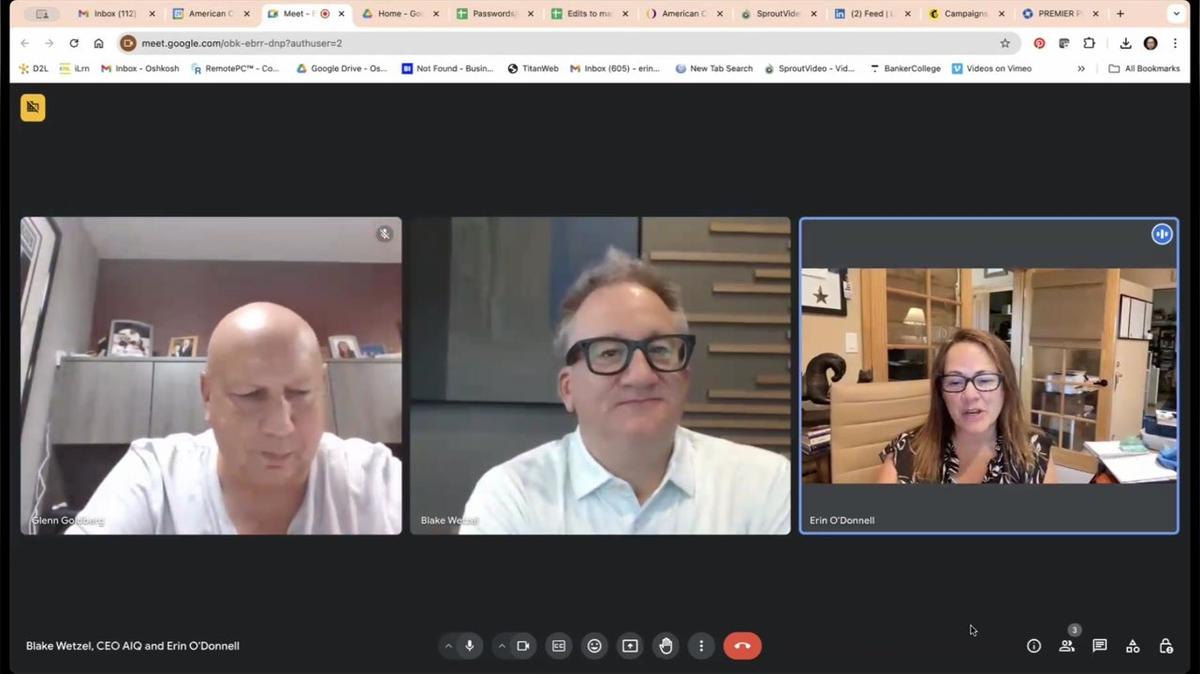Click the red leave call button
This screenshot has height=674, width=1200.
point(742,646)
